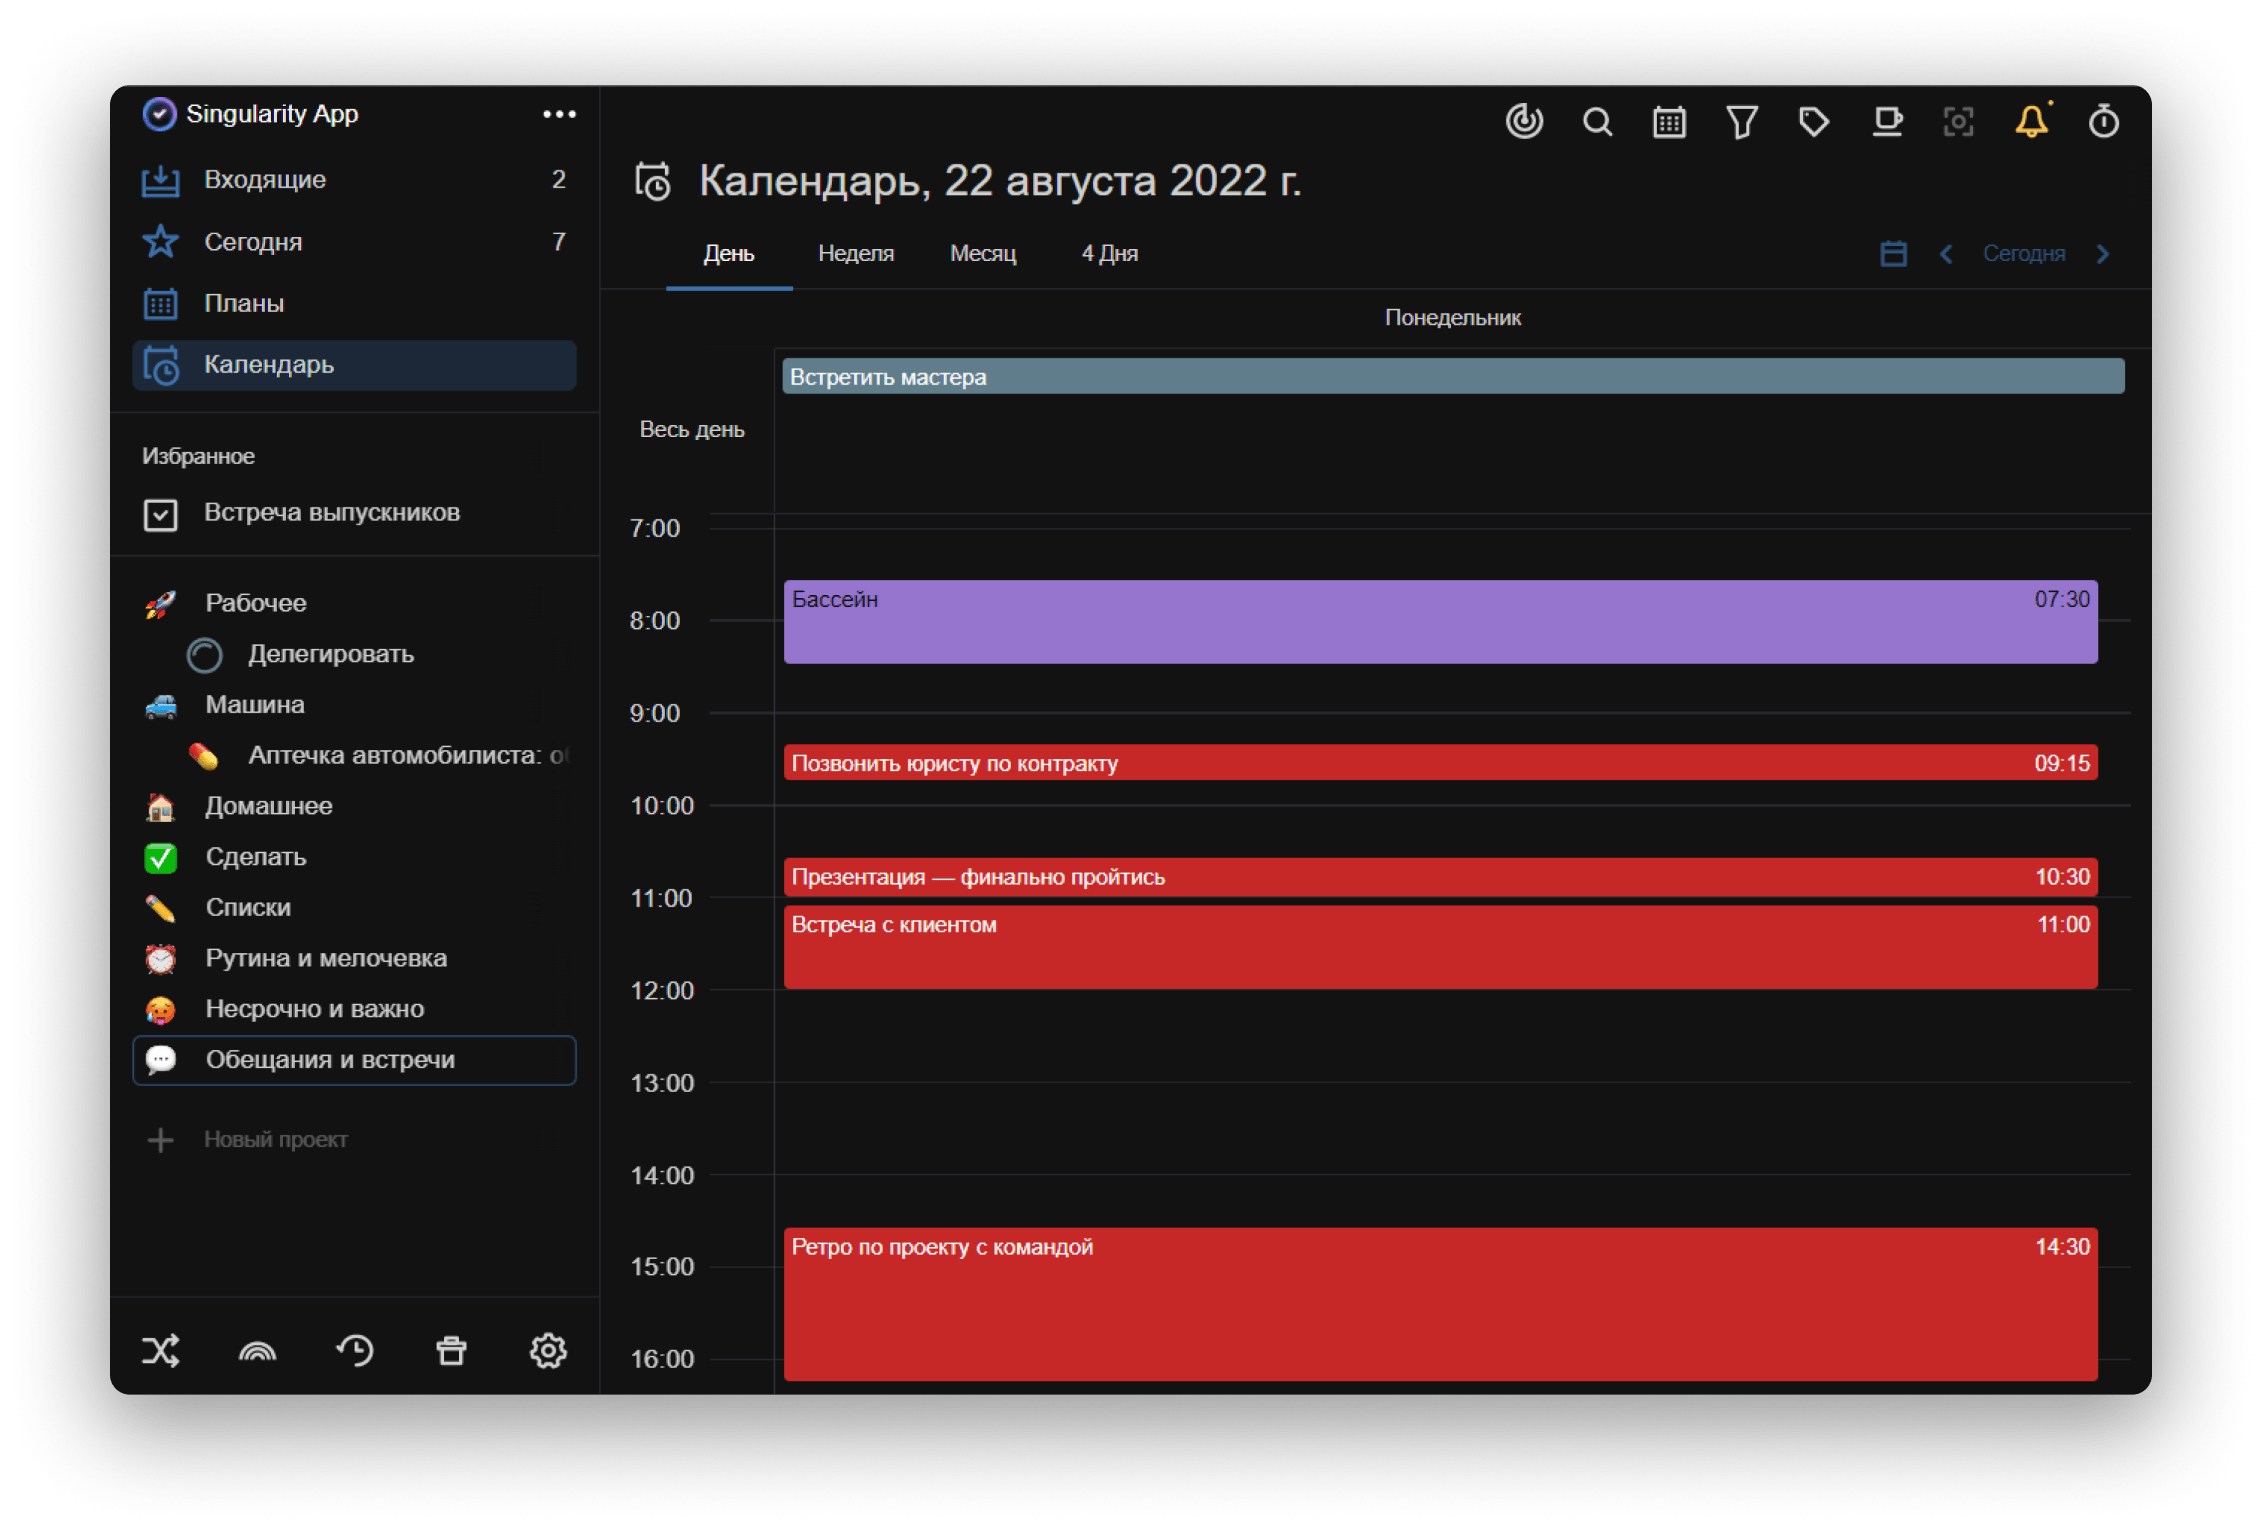The width and height of the screenshot is (2262, 1530).
Task: Open Ретро по проекту с командой event
Action: 1440,1305
